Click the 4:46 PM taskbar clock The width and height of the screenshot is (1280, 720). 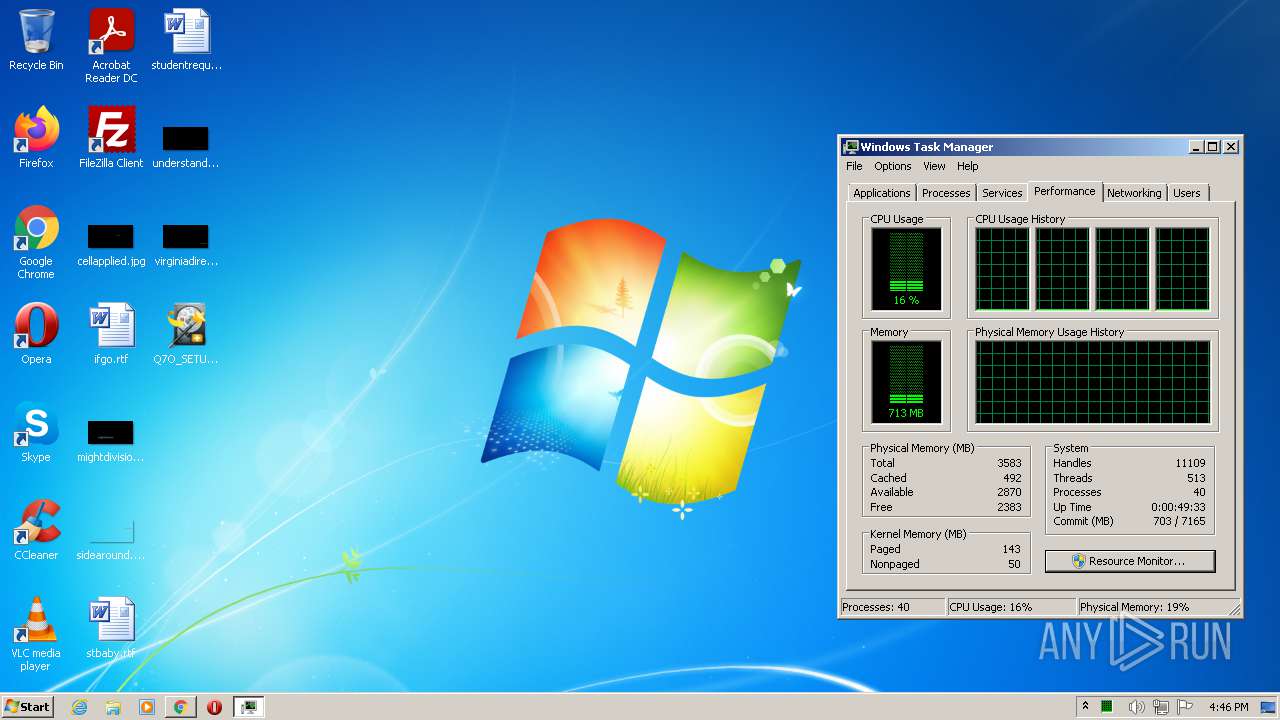[1229, 707]
